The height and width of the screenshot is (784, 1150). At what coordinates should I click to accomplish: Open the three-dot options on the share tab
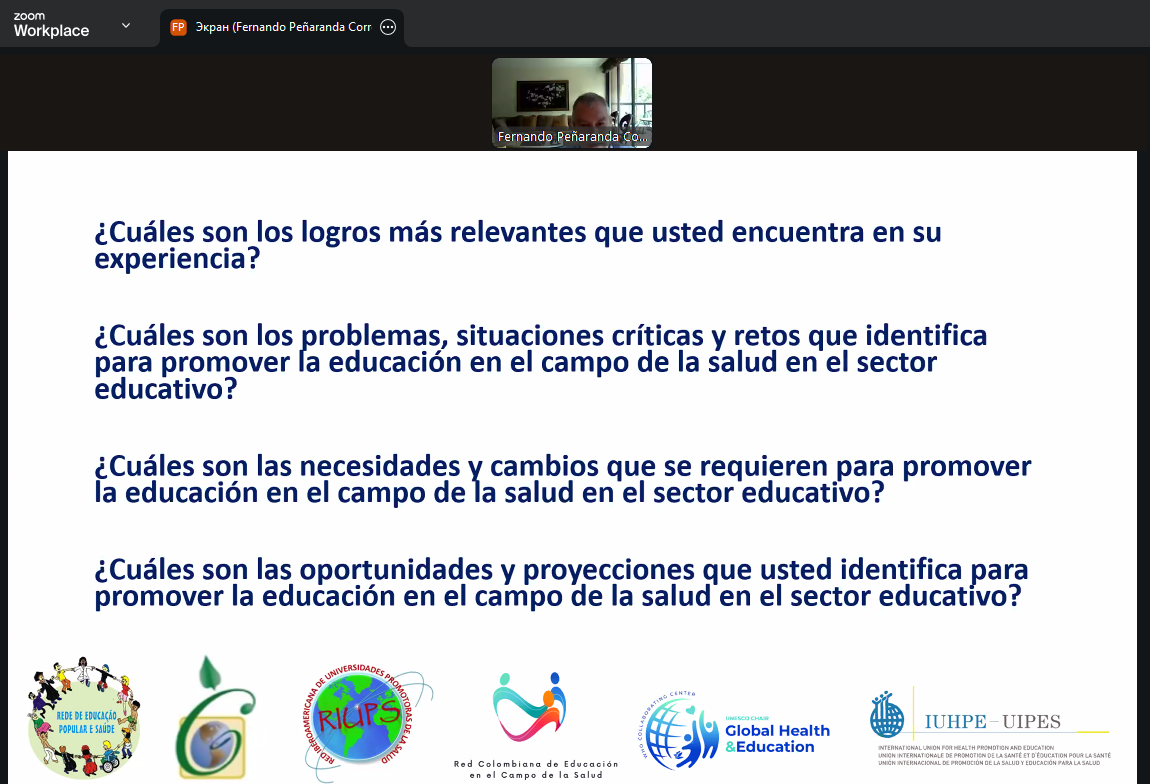pos(388,27)
